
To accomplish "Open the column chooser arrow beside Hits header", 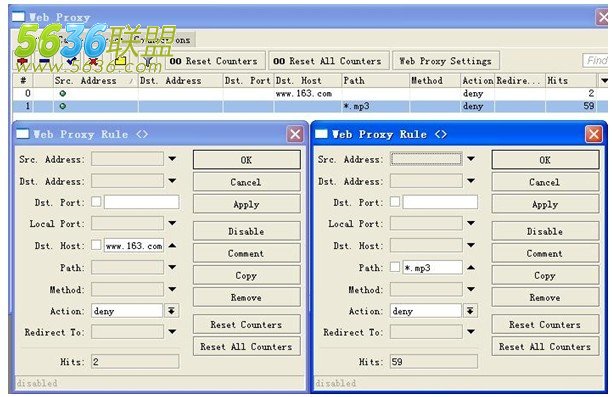I will coord(603,81).
